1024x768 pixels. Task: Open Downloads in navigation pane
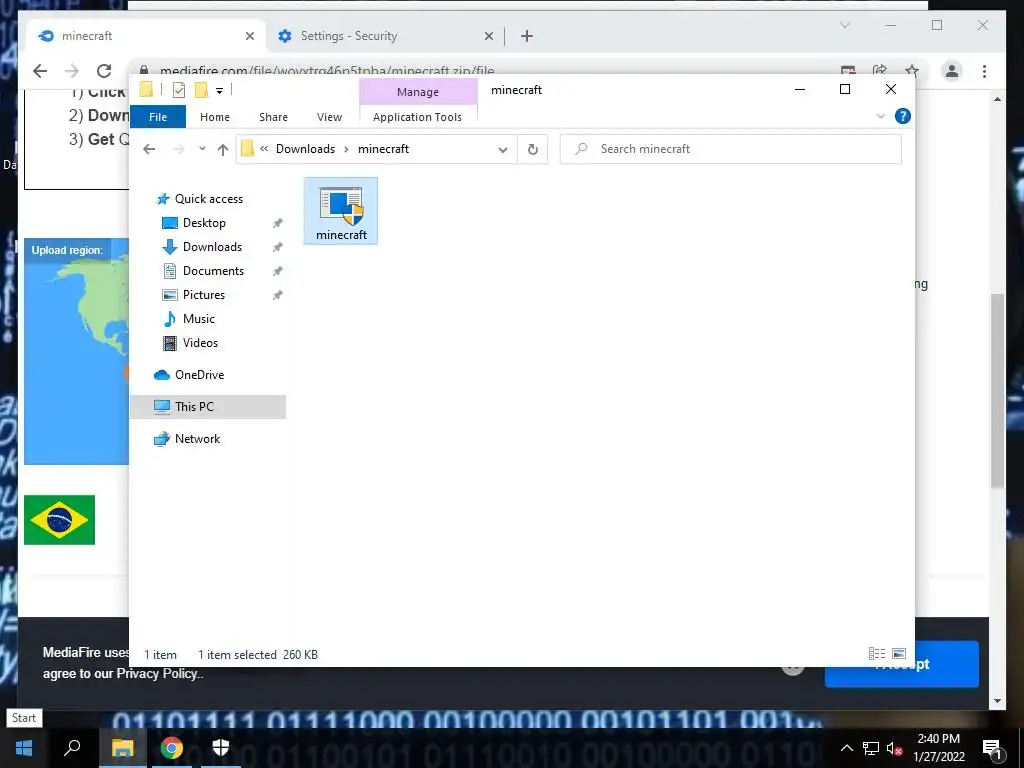(212, 247)
